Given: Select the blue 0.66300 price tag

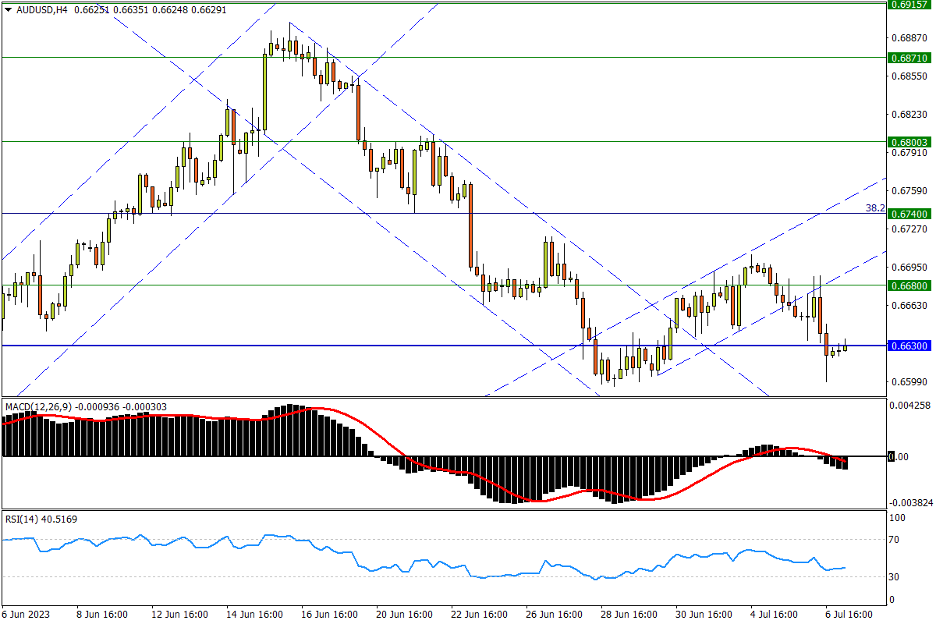Looking at the screenshot, I should click(x=908, y=346).
